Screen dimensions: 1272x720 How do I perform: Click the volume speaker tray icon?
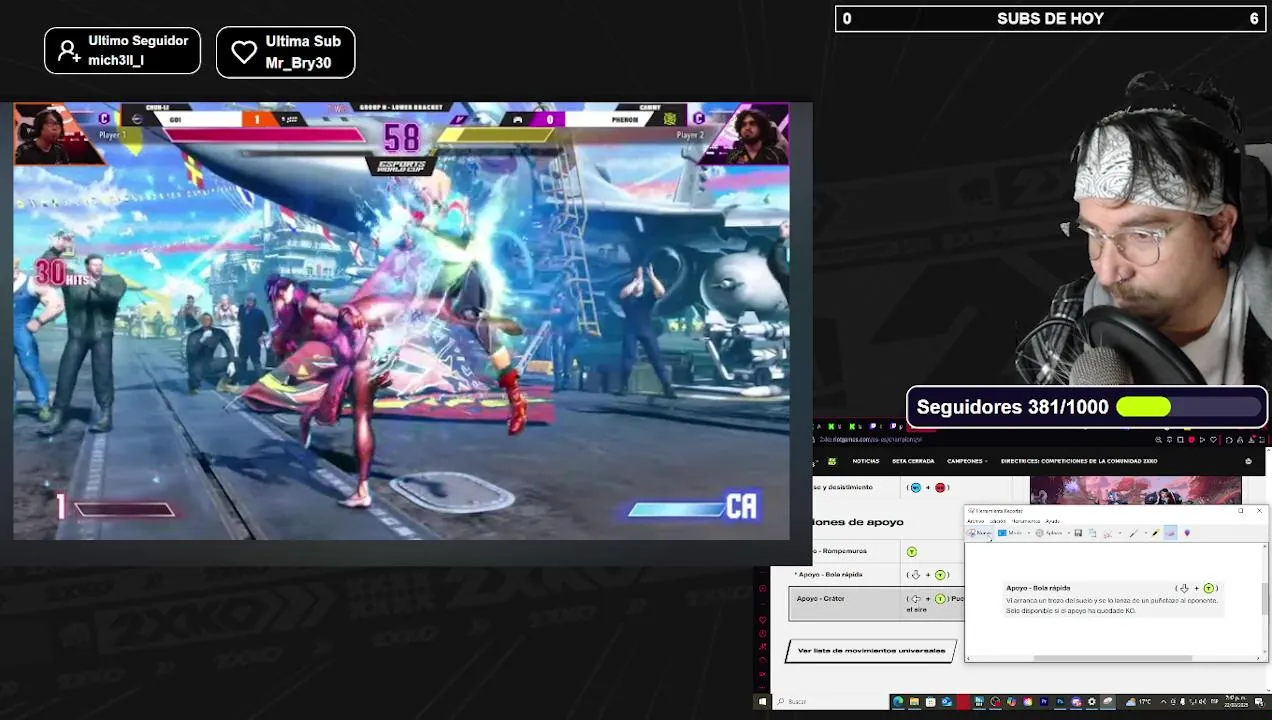click(x=1203, y=702)
